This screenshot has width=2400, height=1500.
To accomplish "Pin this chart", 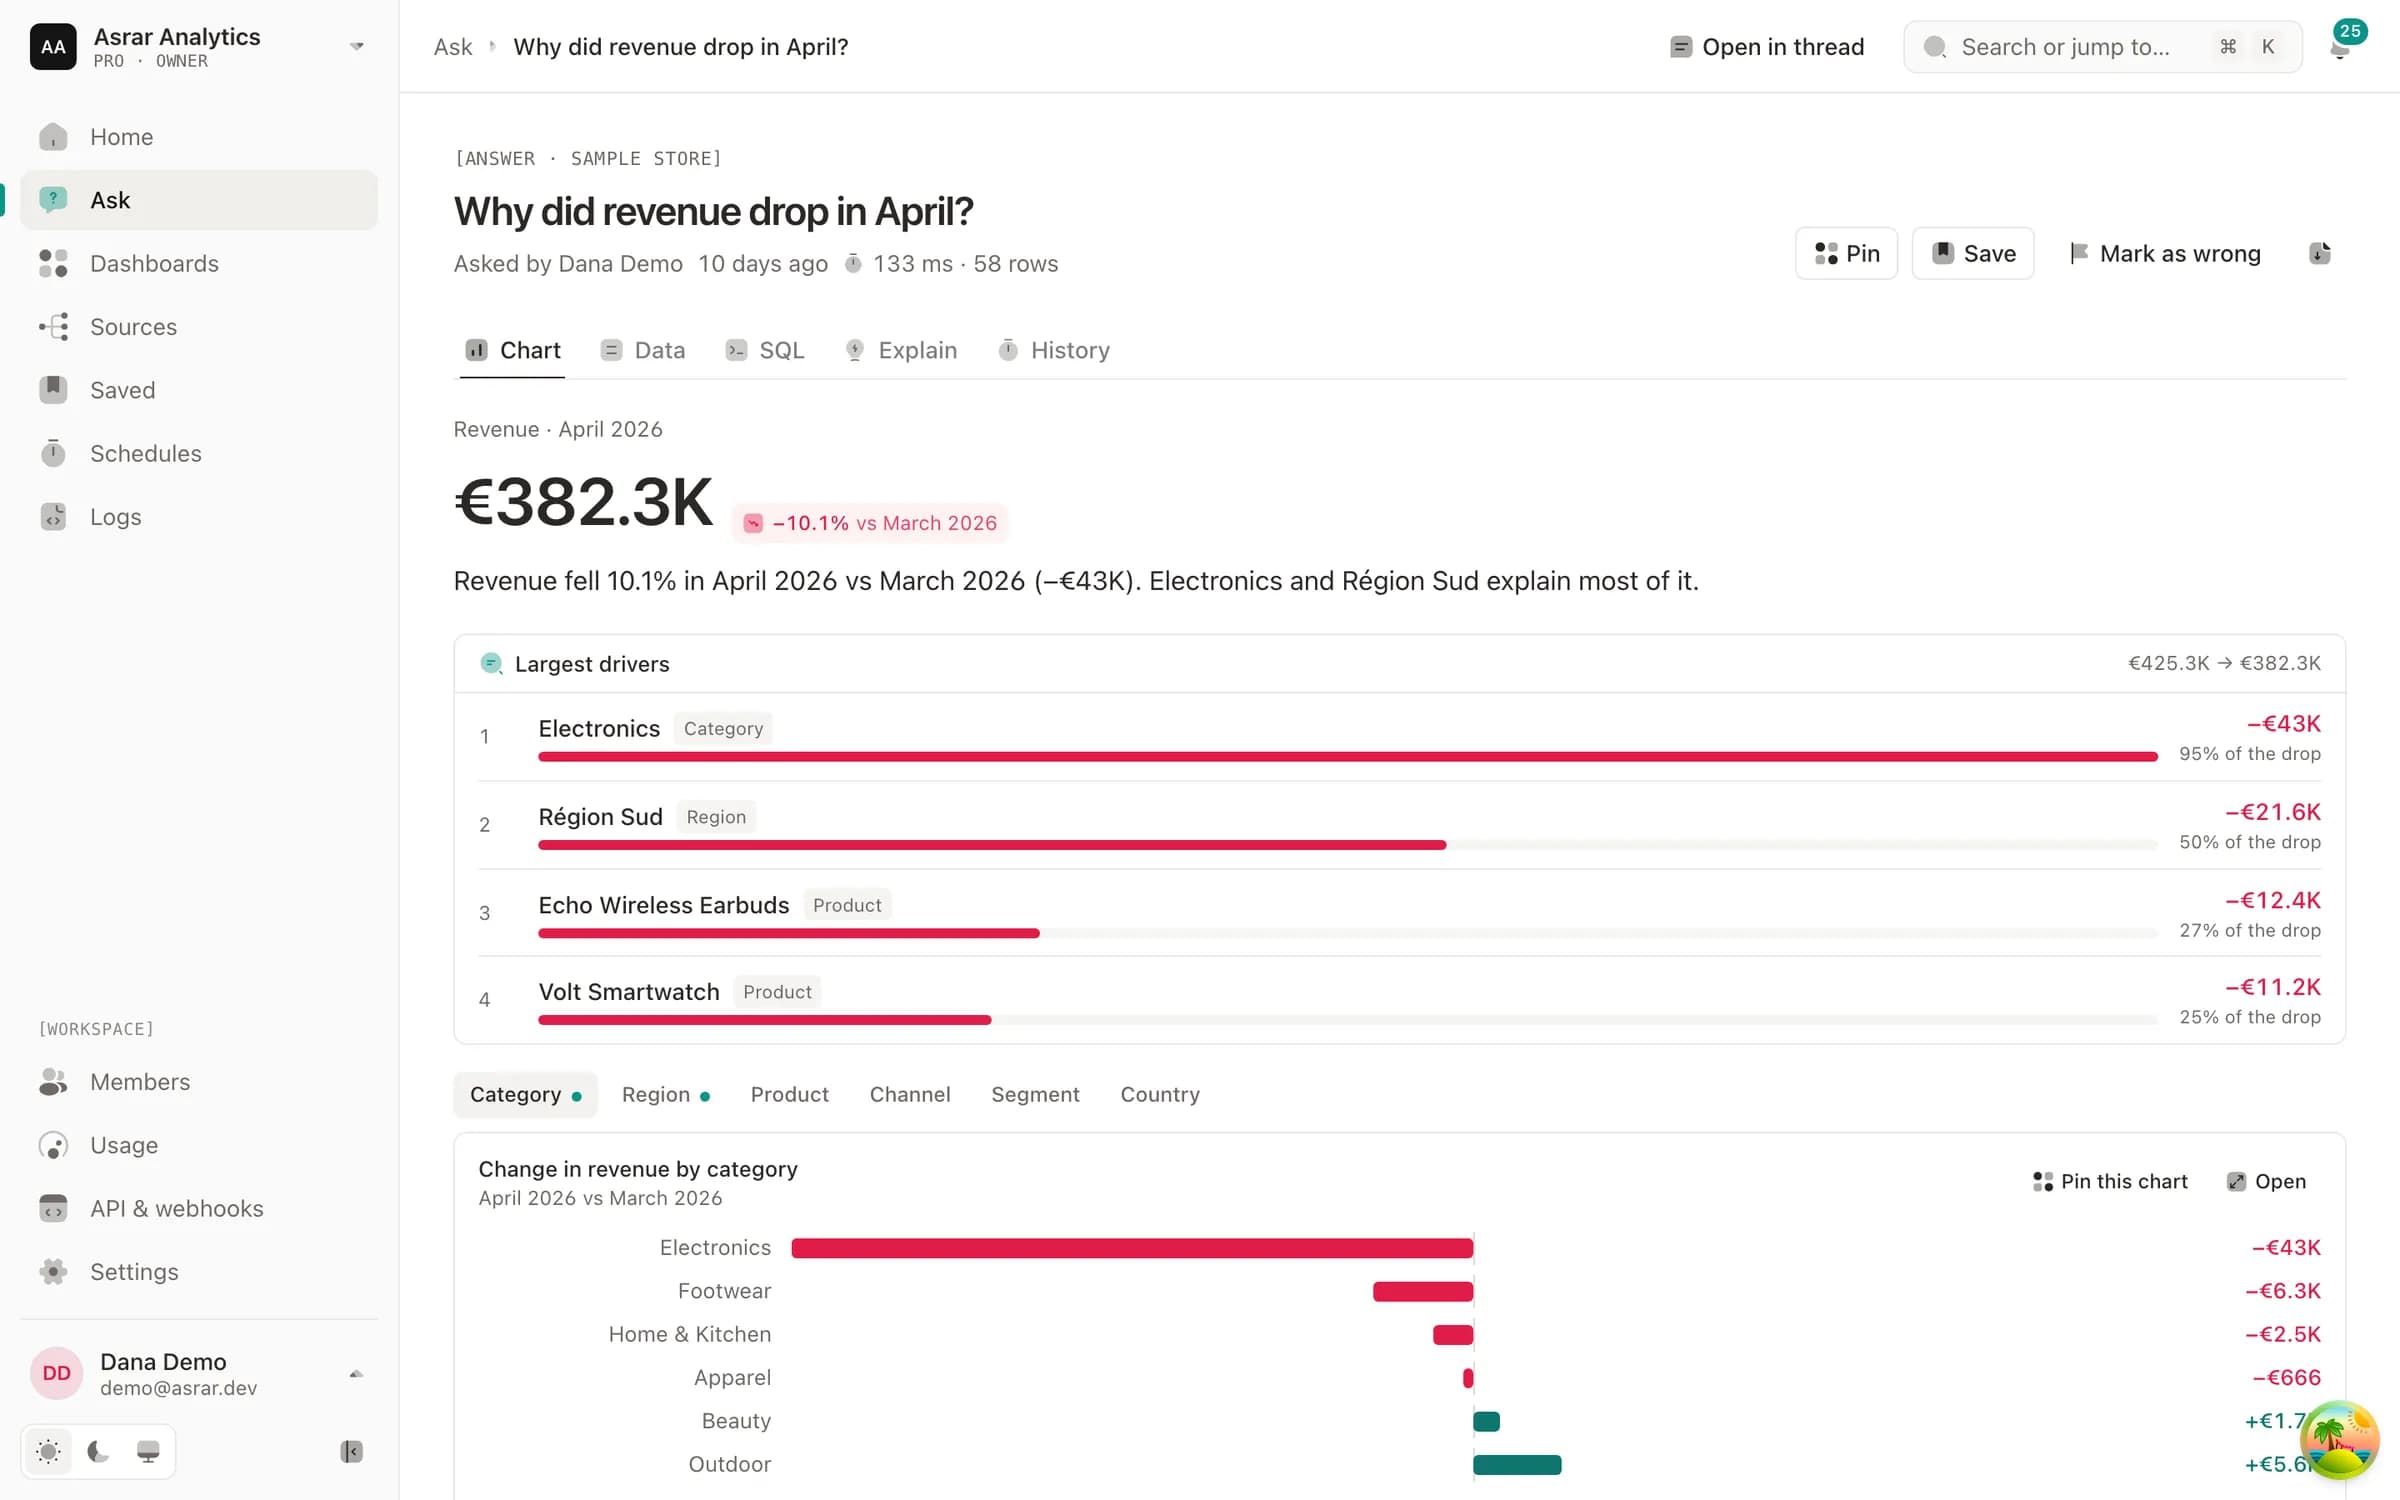I will pyautogui.click(x=2110, y=1182).
